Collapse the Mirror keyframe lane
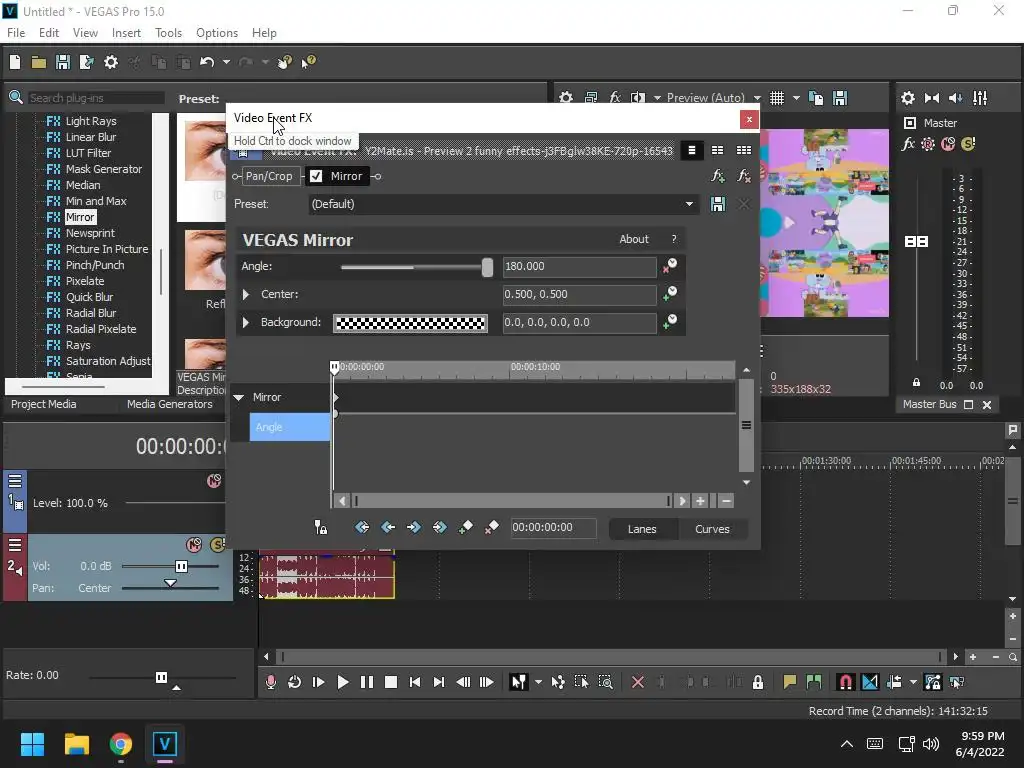Image resolution: width=1024 pixels, height=768 pixels. (239, 397)
